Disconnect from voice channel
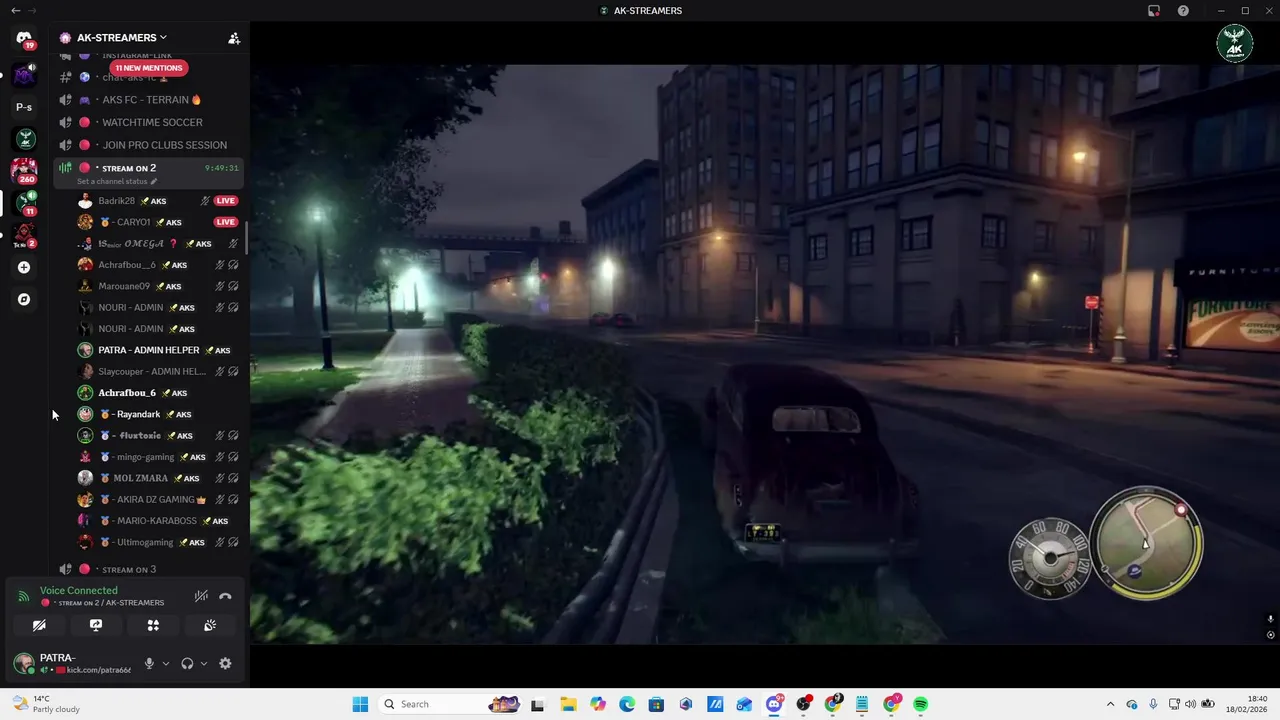The width and height of the screenshot is (1280, 720). click(225, 596)
